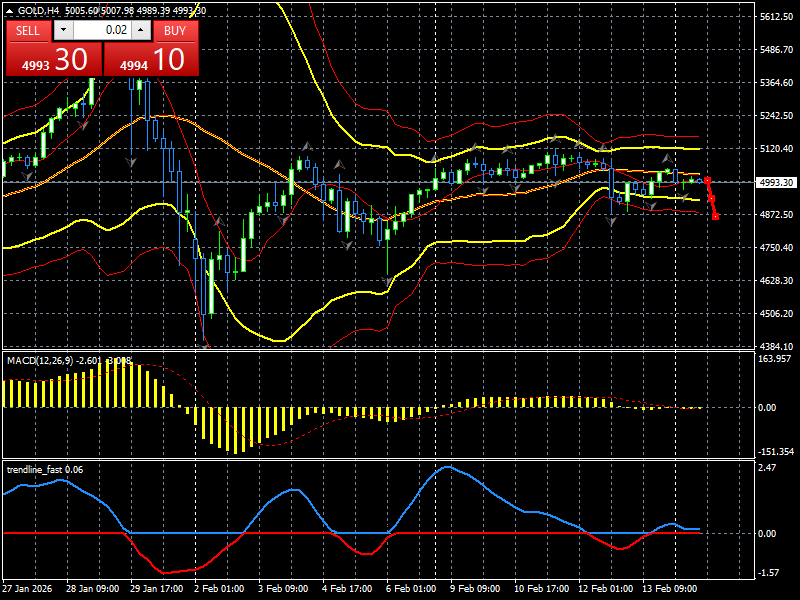Click the 27 Jan 2026 date label
The height and width of the screenshot is (600, 800).
pyautogui.click(x=28, y=588)
